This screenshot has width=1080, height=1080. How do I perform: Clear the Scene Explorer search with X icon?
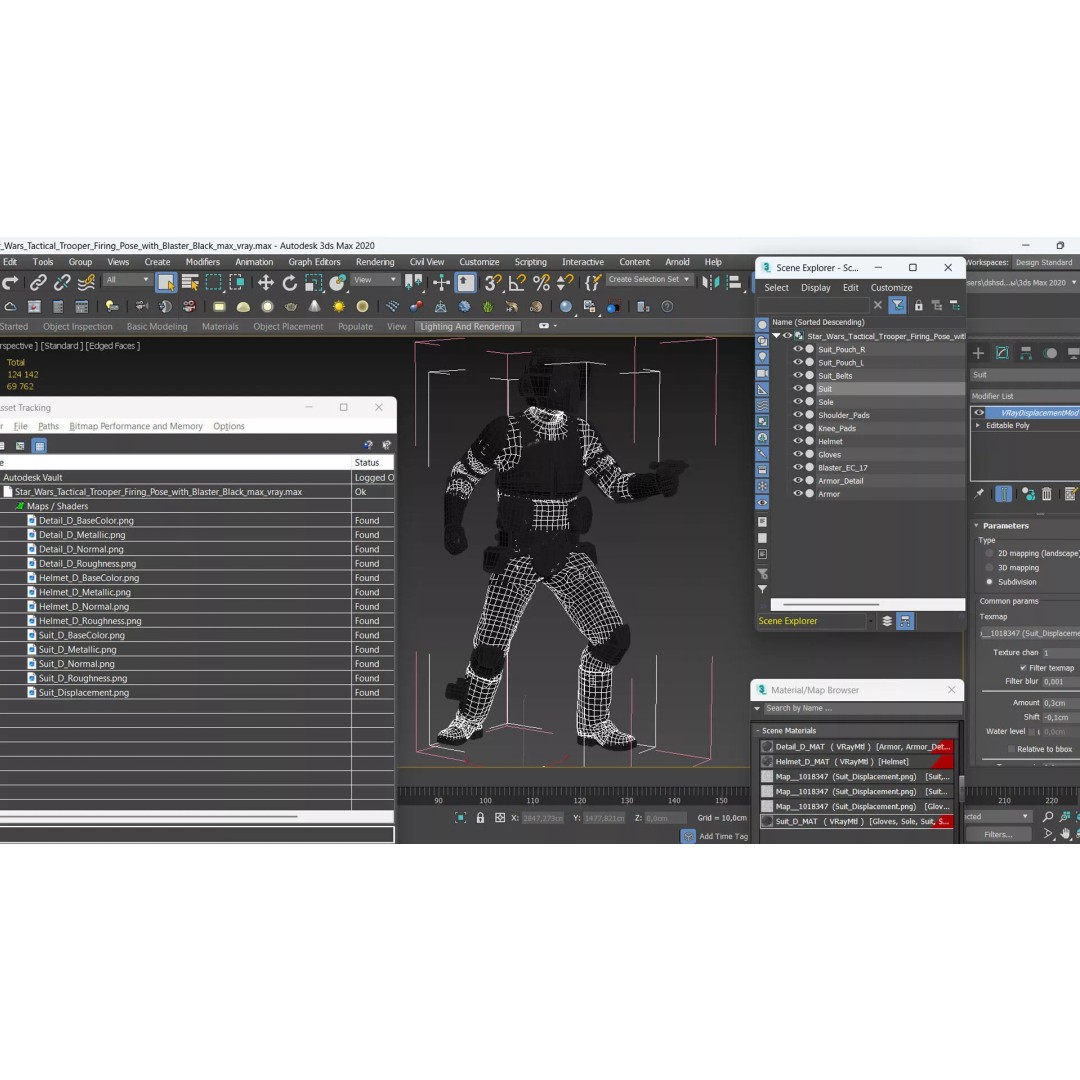point(878,305)
